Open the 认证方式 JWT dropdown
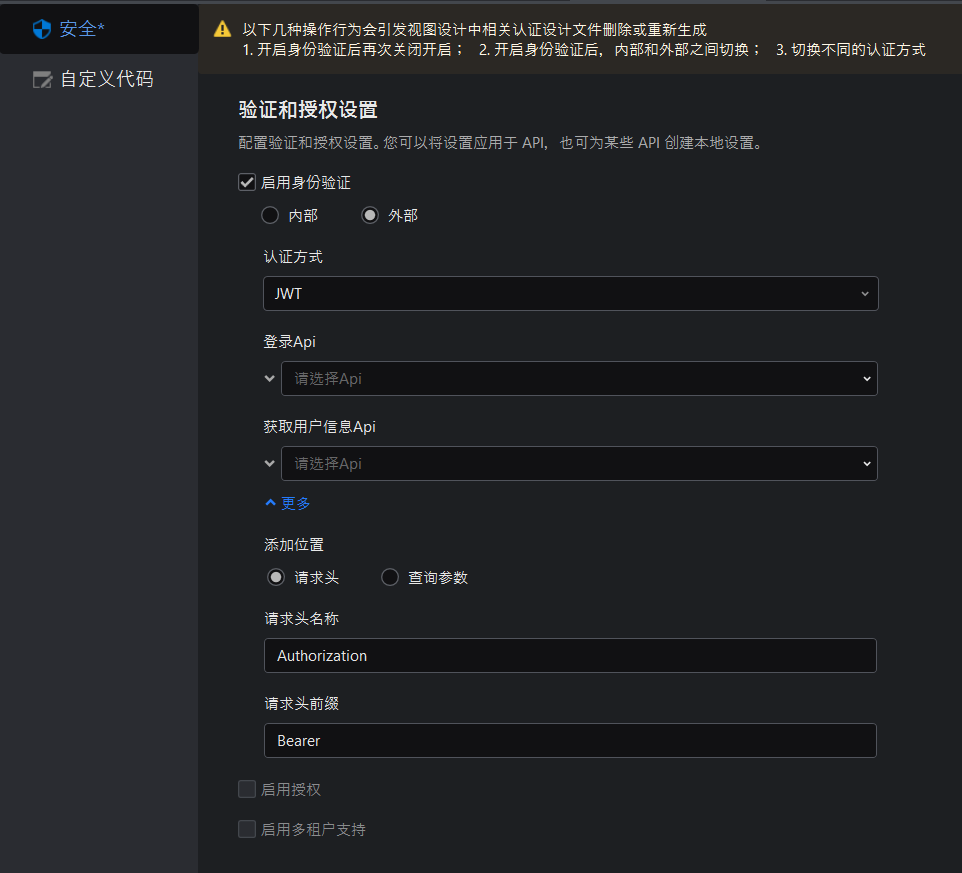 pos(570,294)
